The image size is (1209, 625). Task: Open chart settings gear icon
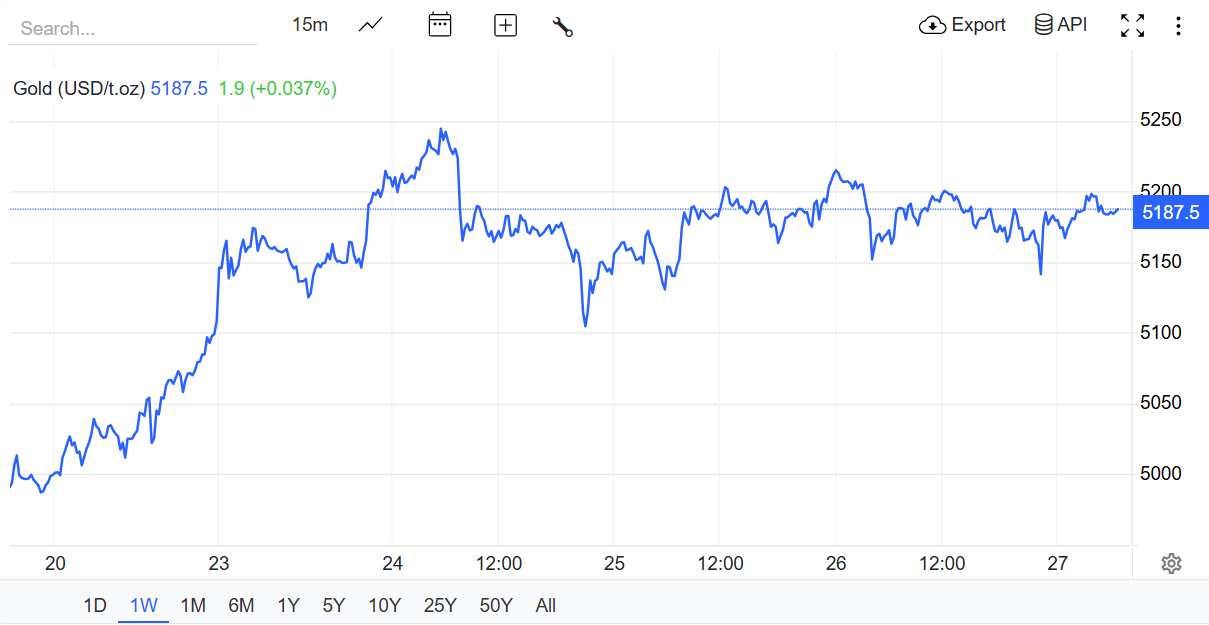click(x=1171, y=564)
